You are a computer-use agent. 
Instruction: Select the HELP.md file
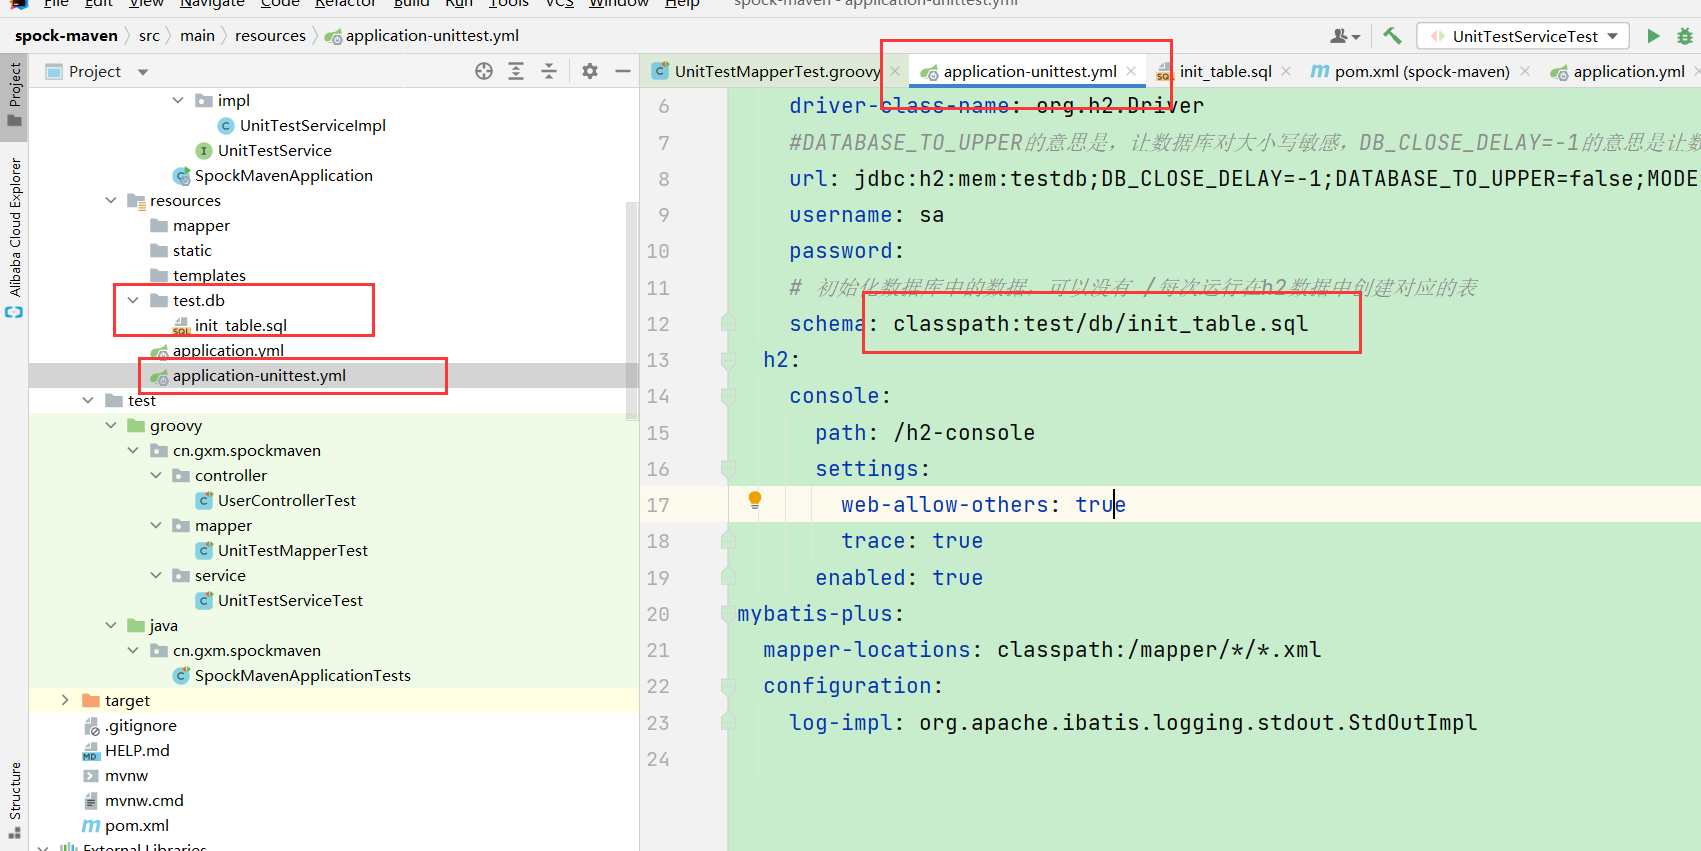pos(137,750)
